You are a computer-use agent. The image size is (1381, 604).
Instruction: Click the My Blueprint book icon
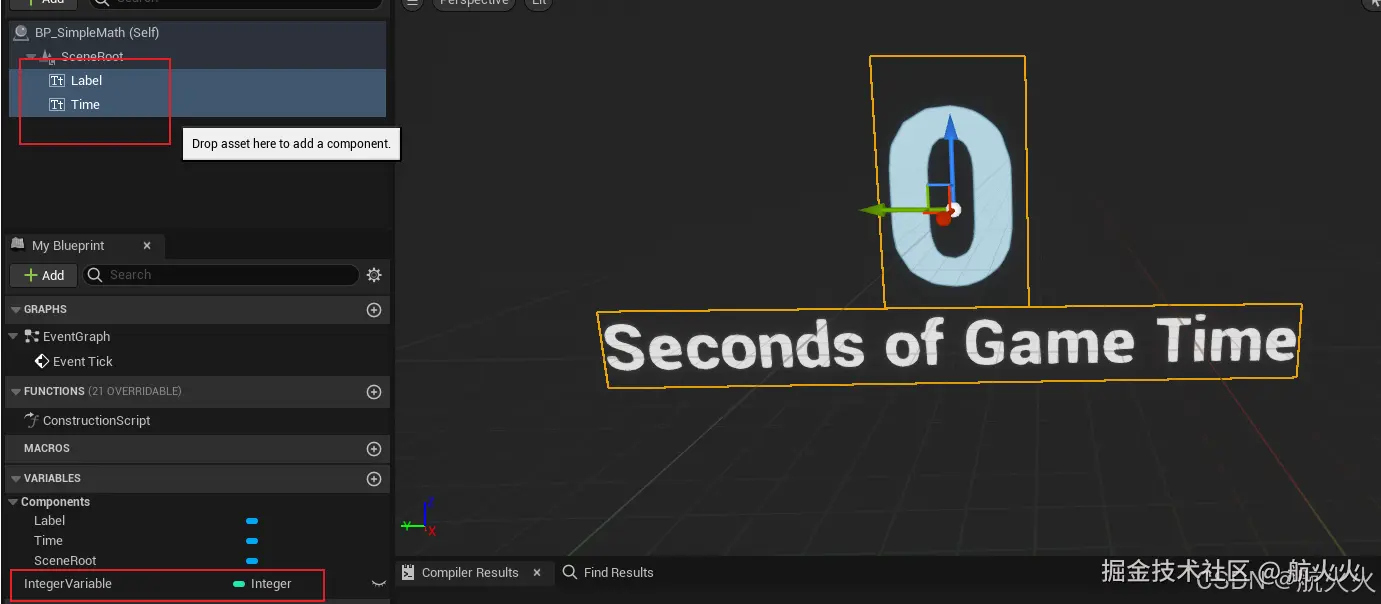[17, 245]
